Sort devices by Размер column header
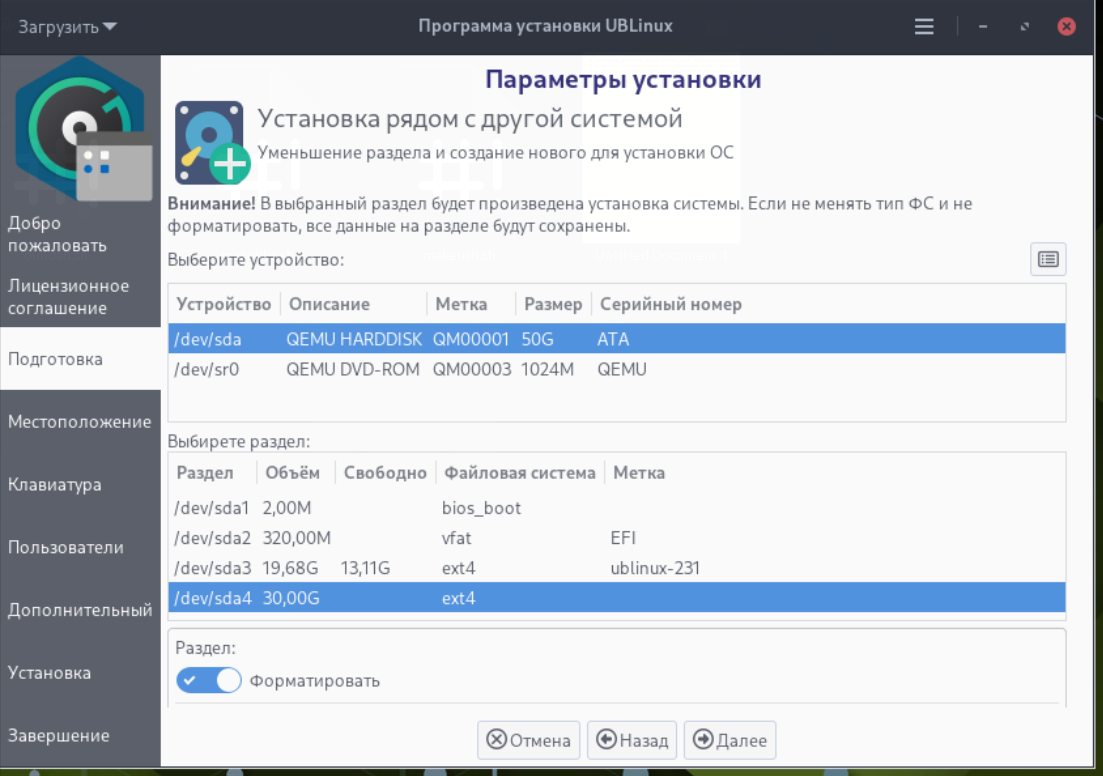 [x=553, y=304]
